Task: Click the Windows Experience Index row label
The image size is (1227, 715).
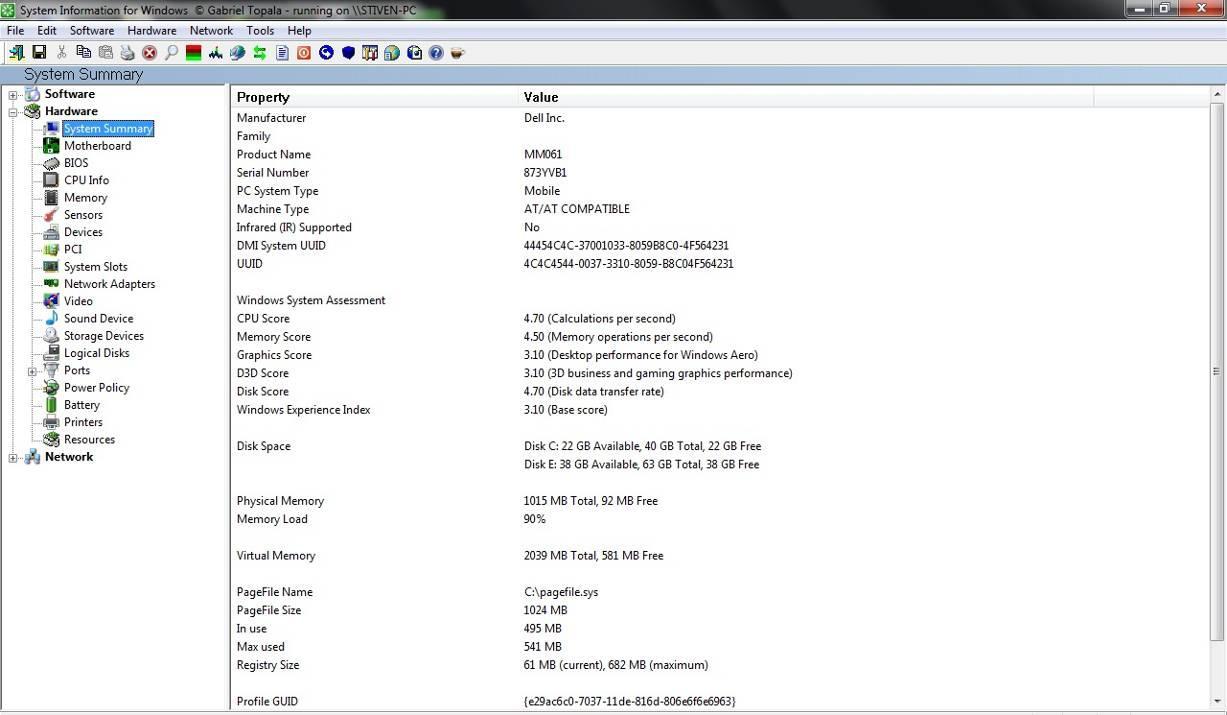Action: [303, 410]
